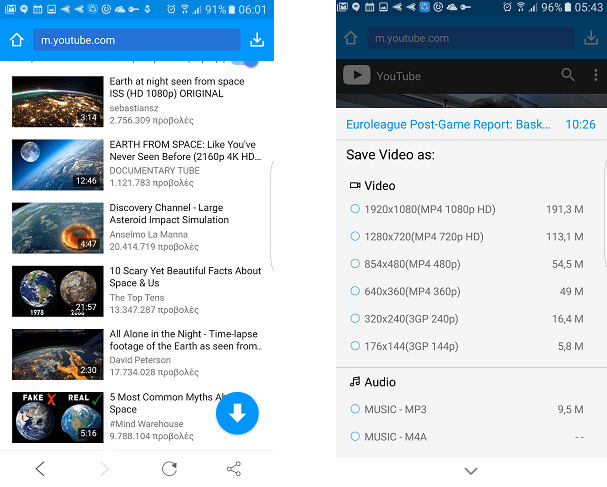Click the '10:26' video duration
Viewport: 607px width, 487px height.
coord(580,124)
